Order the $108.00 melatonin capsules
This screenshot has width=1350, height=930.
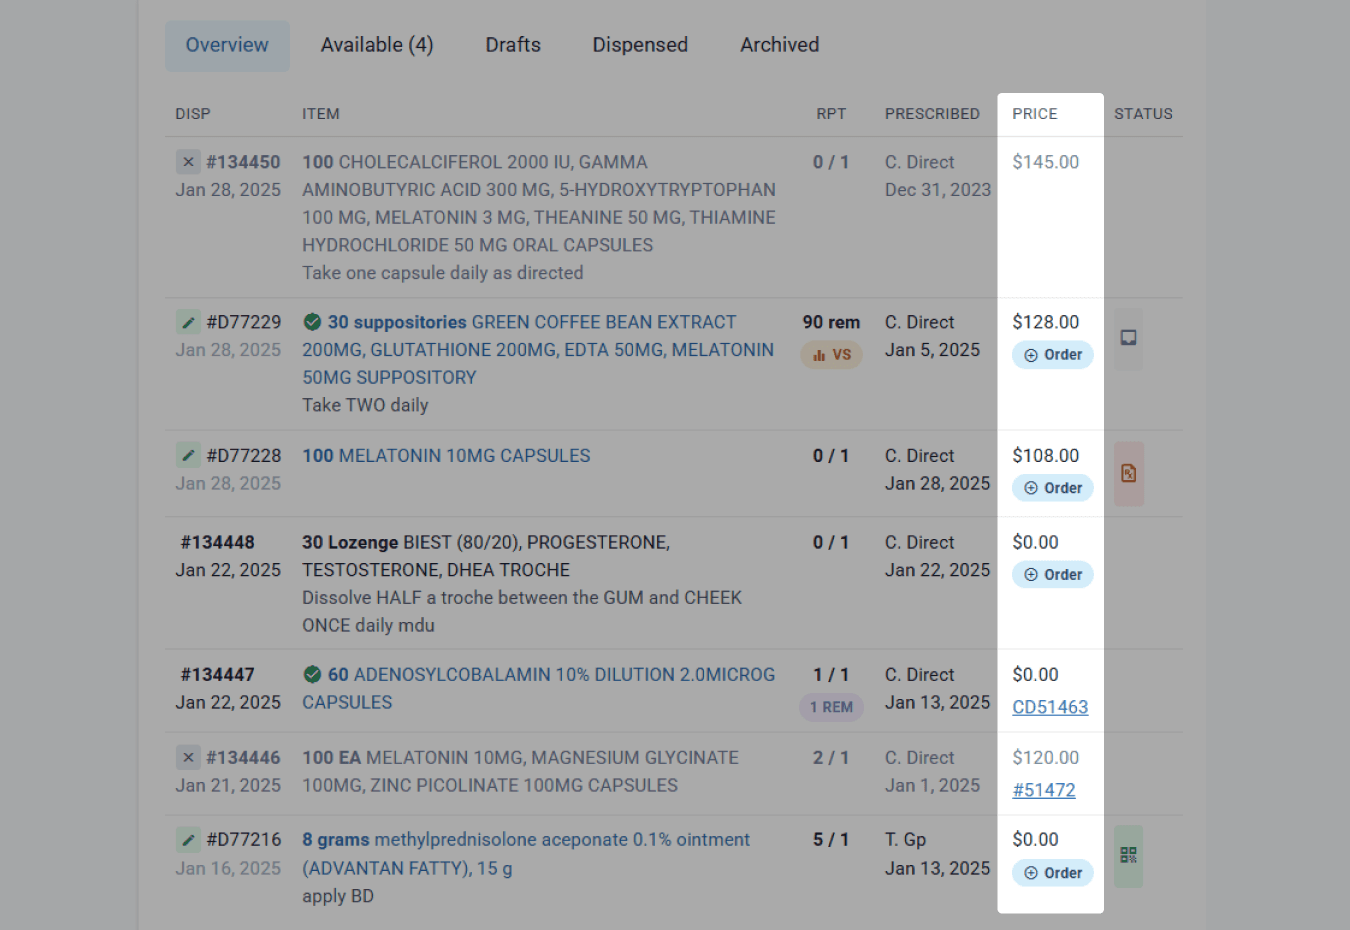[x=1053, y=488]
